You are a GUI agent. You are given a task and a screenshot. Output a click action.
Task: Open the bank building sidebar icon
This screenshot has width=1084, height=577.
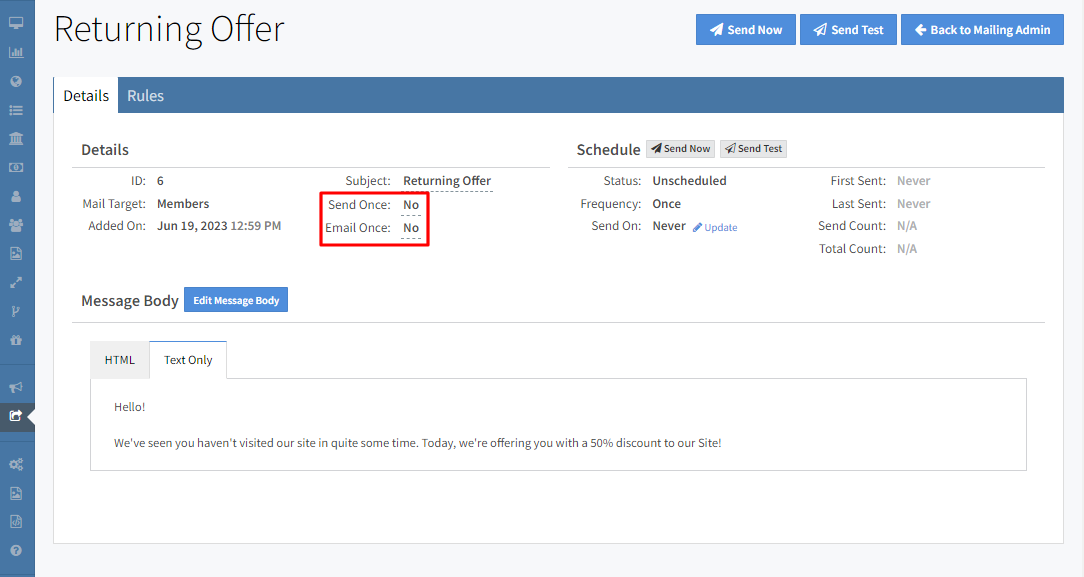click(16, 138)
